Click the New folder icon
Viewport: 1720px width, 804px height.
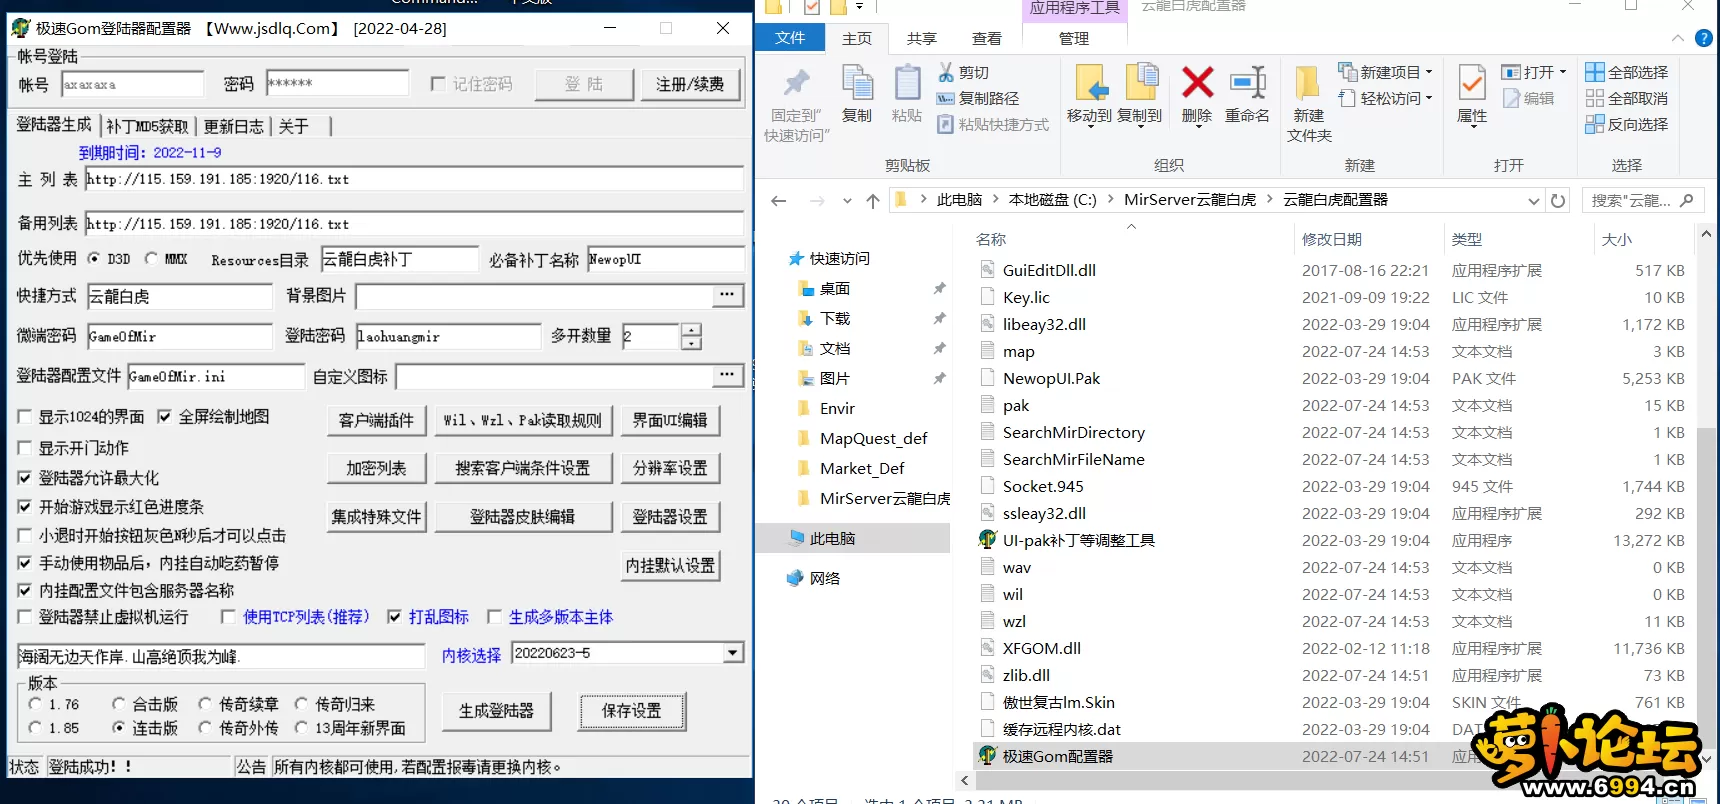coord(1306,84)
